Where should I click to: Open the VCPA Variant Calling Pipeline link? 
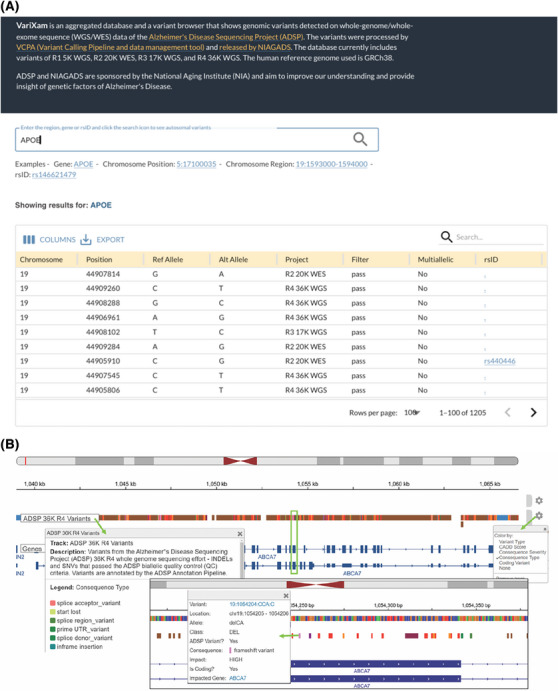pos(110,47)
